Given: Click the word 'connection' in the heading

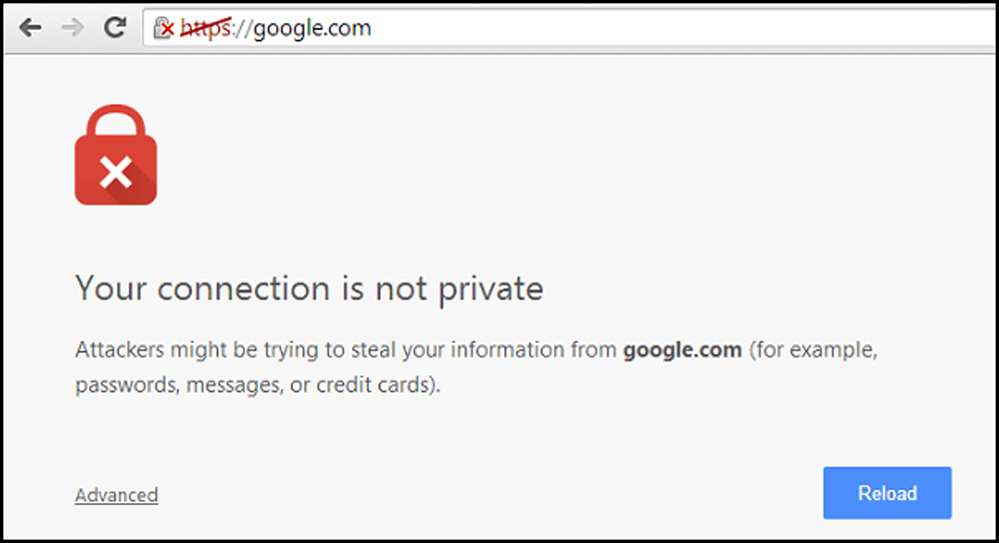Looking at the screenshot, I should tap(243, 289).
